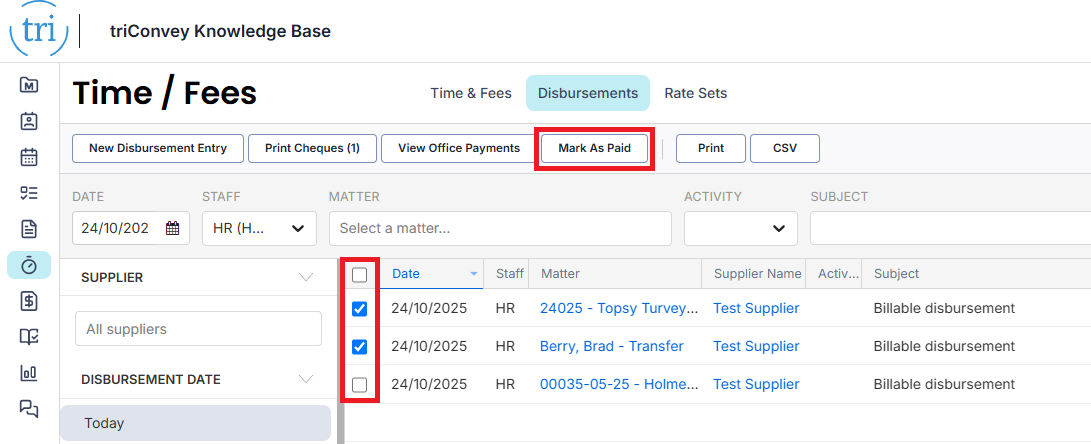The image size is (1091, 444).
Task: Open the Billing dollar icon in sidebar
Action: (x=29, y=300)
